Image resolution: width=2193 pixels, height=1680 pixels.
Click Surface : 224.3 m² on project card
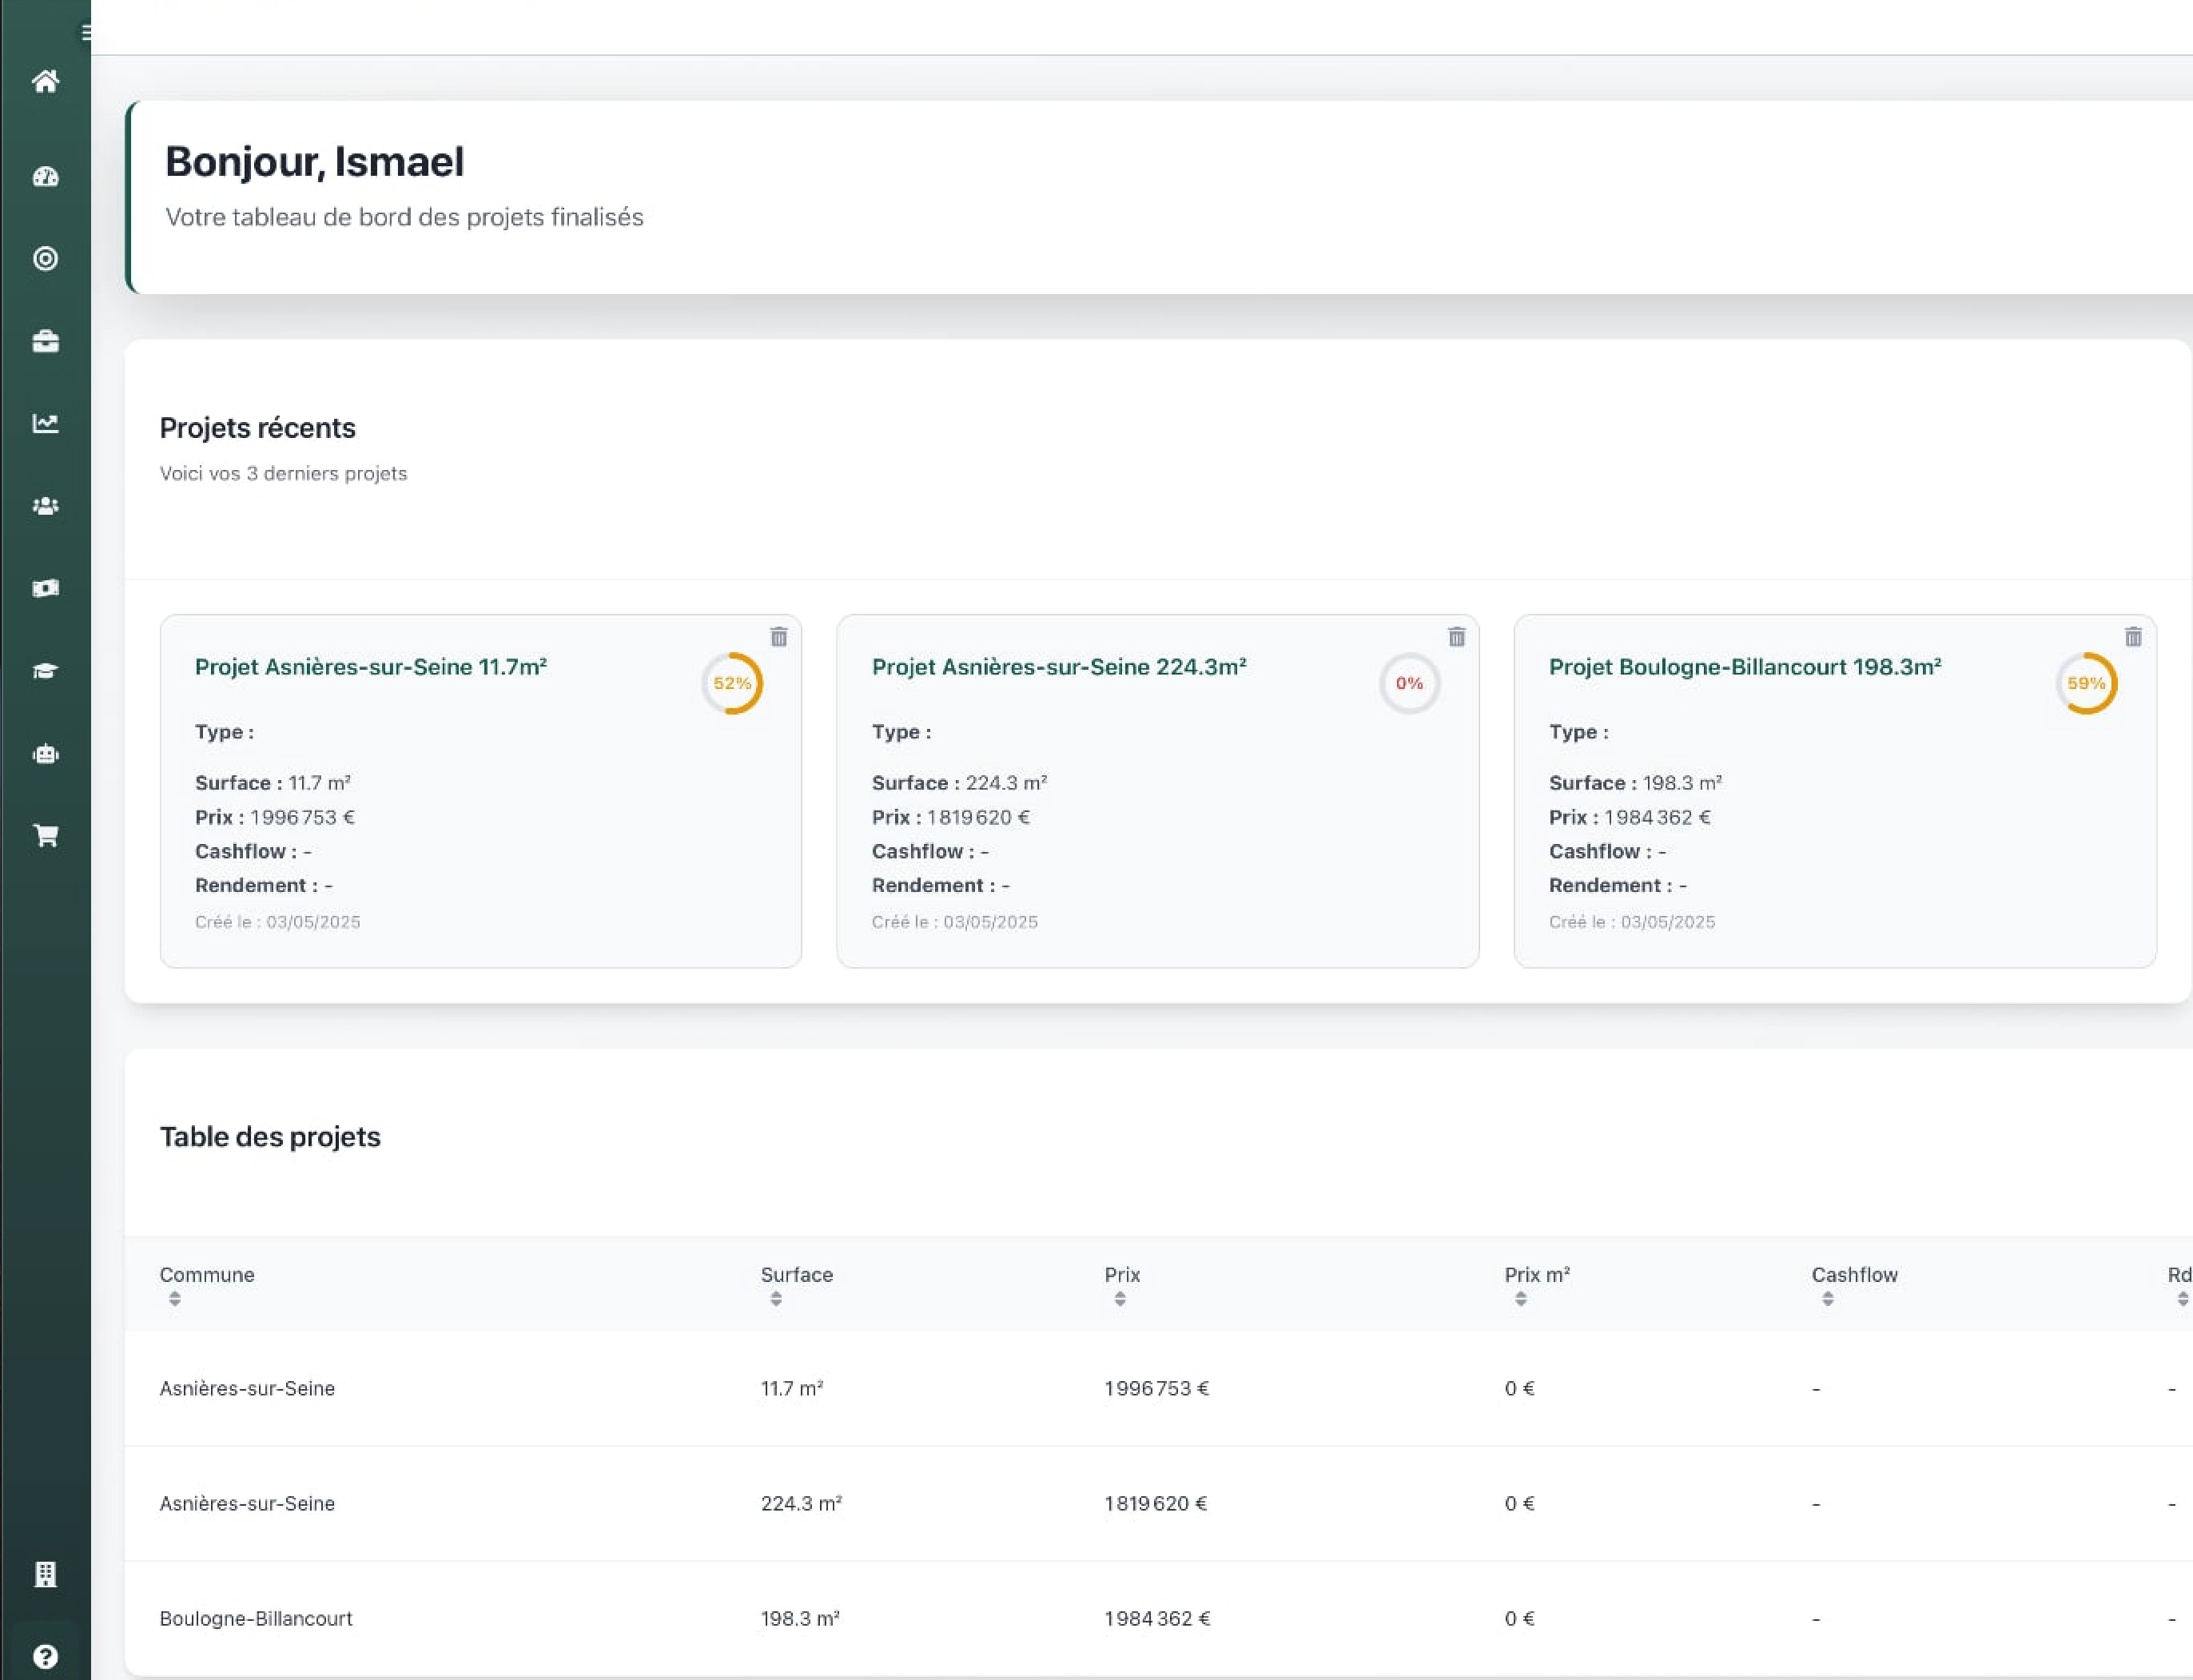[959, 783]
